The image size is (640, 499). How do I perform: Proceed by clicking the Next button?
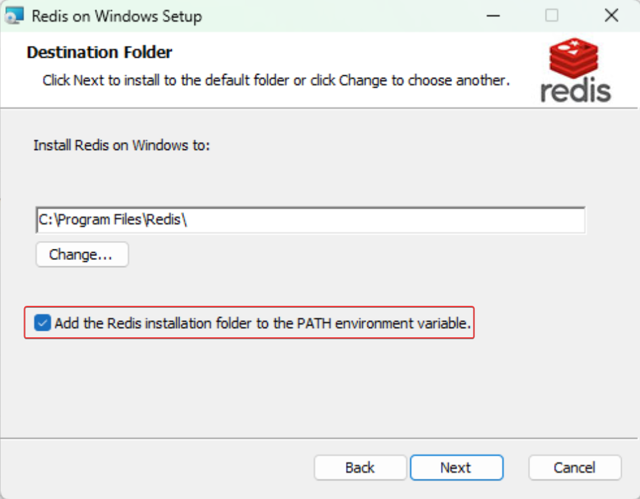pyautogui.click(x=455, y=467)
